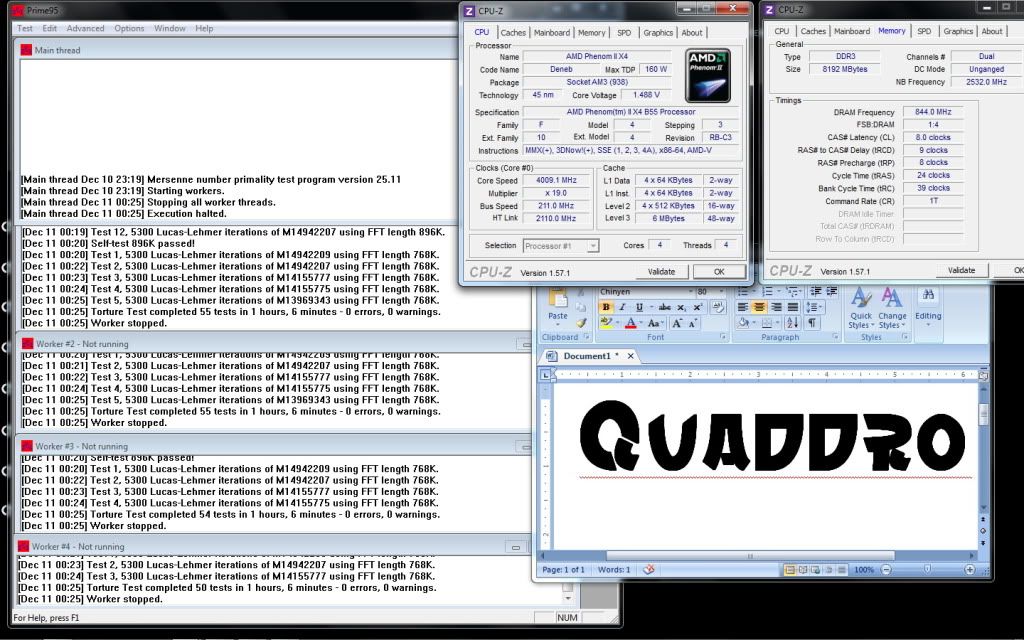This screenshot has width=1024, height=640.
Task: Decrease paragraph indent in Word
Action: coord(816,291)
